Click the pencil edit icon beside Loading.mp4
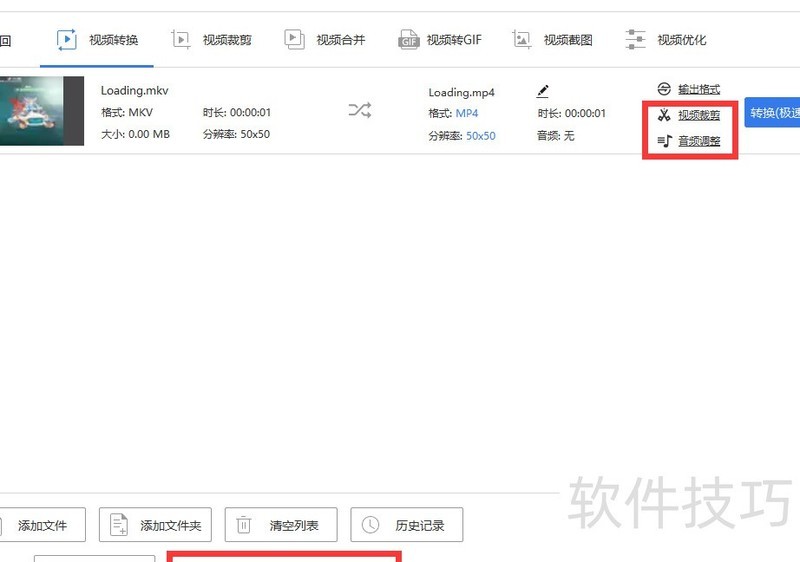Viewport: 800px width, 562px height. [543, 91]
